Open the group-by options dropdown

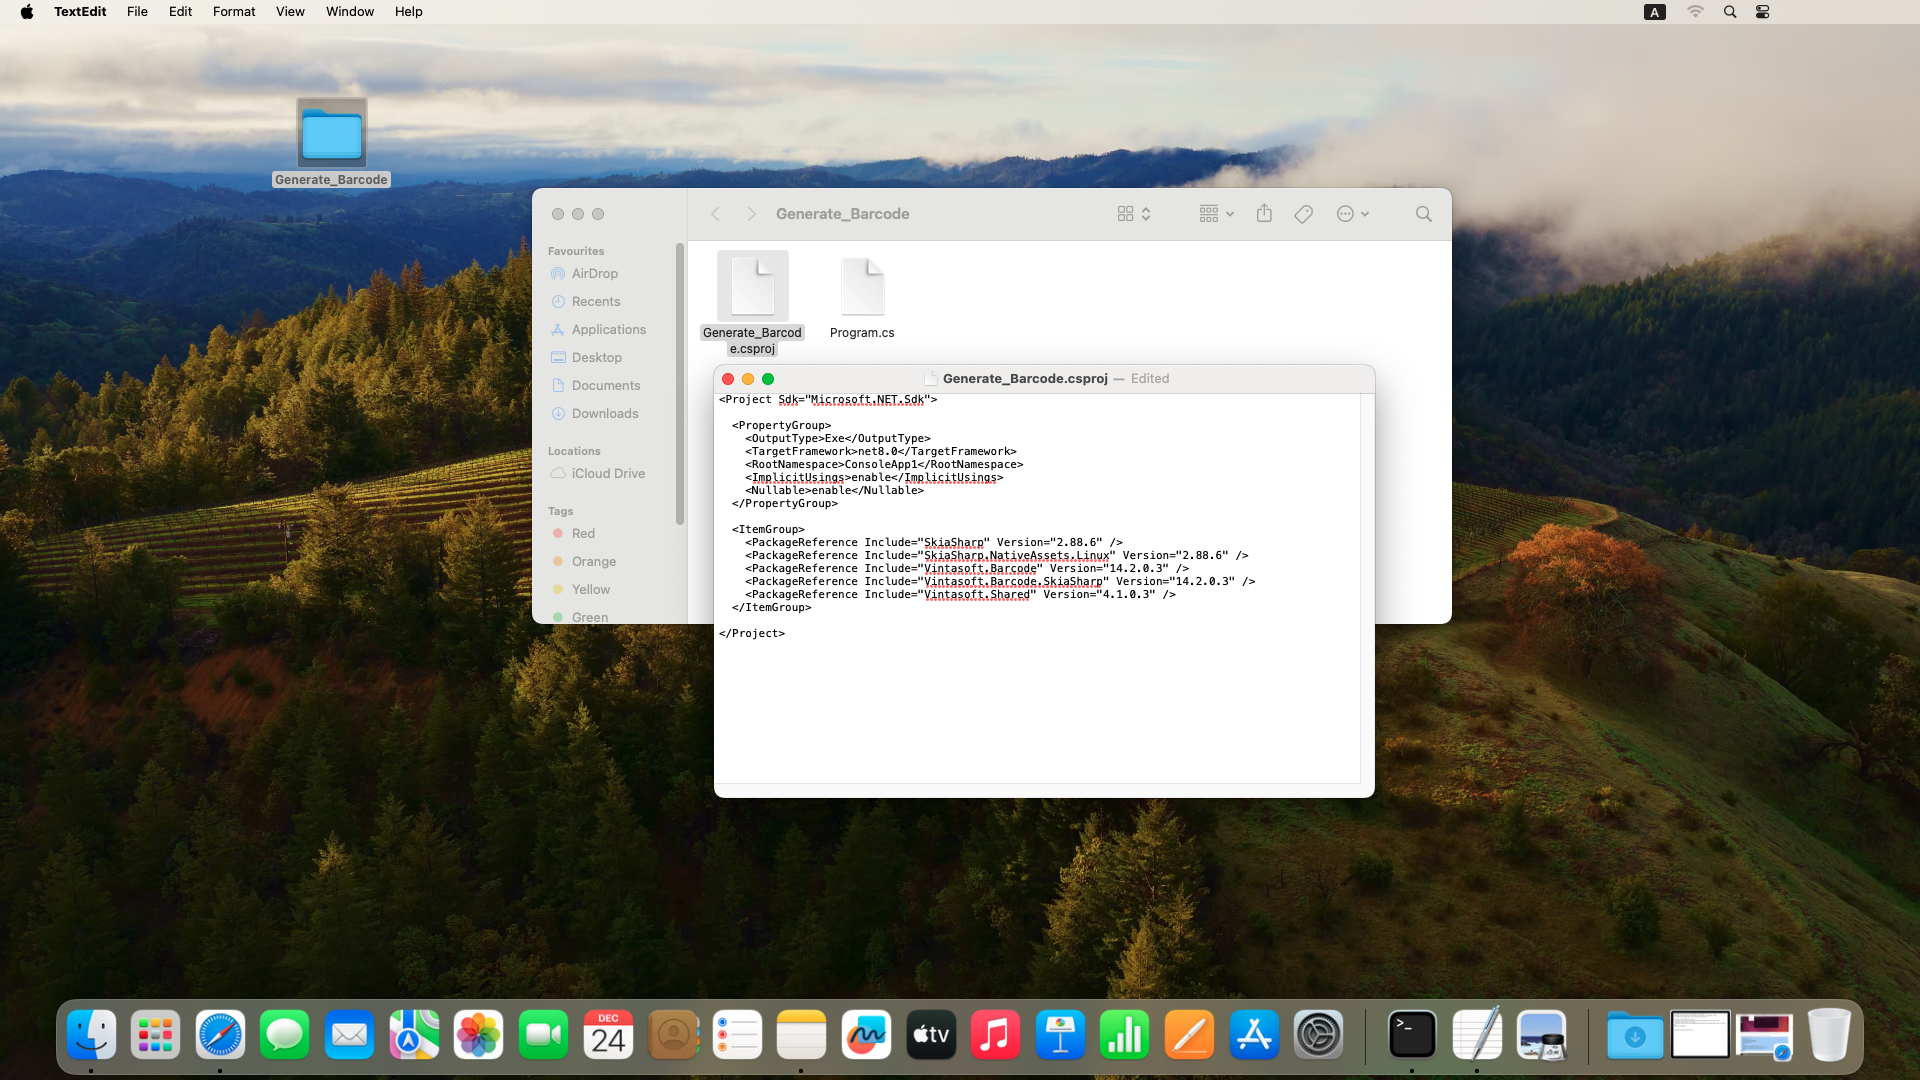coord(1216,214)
